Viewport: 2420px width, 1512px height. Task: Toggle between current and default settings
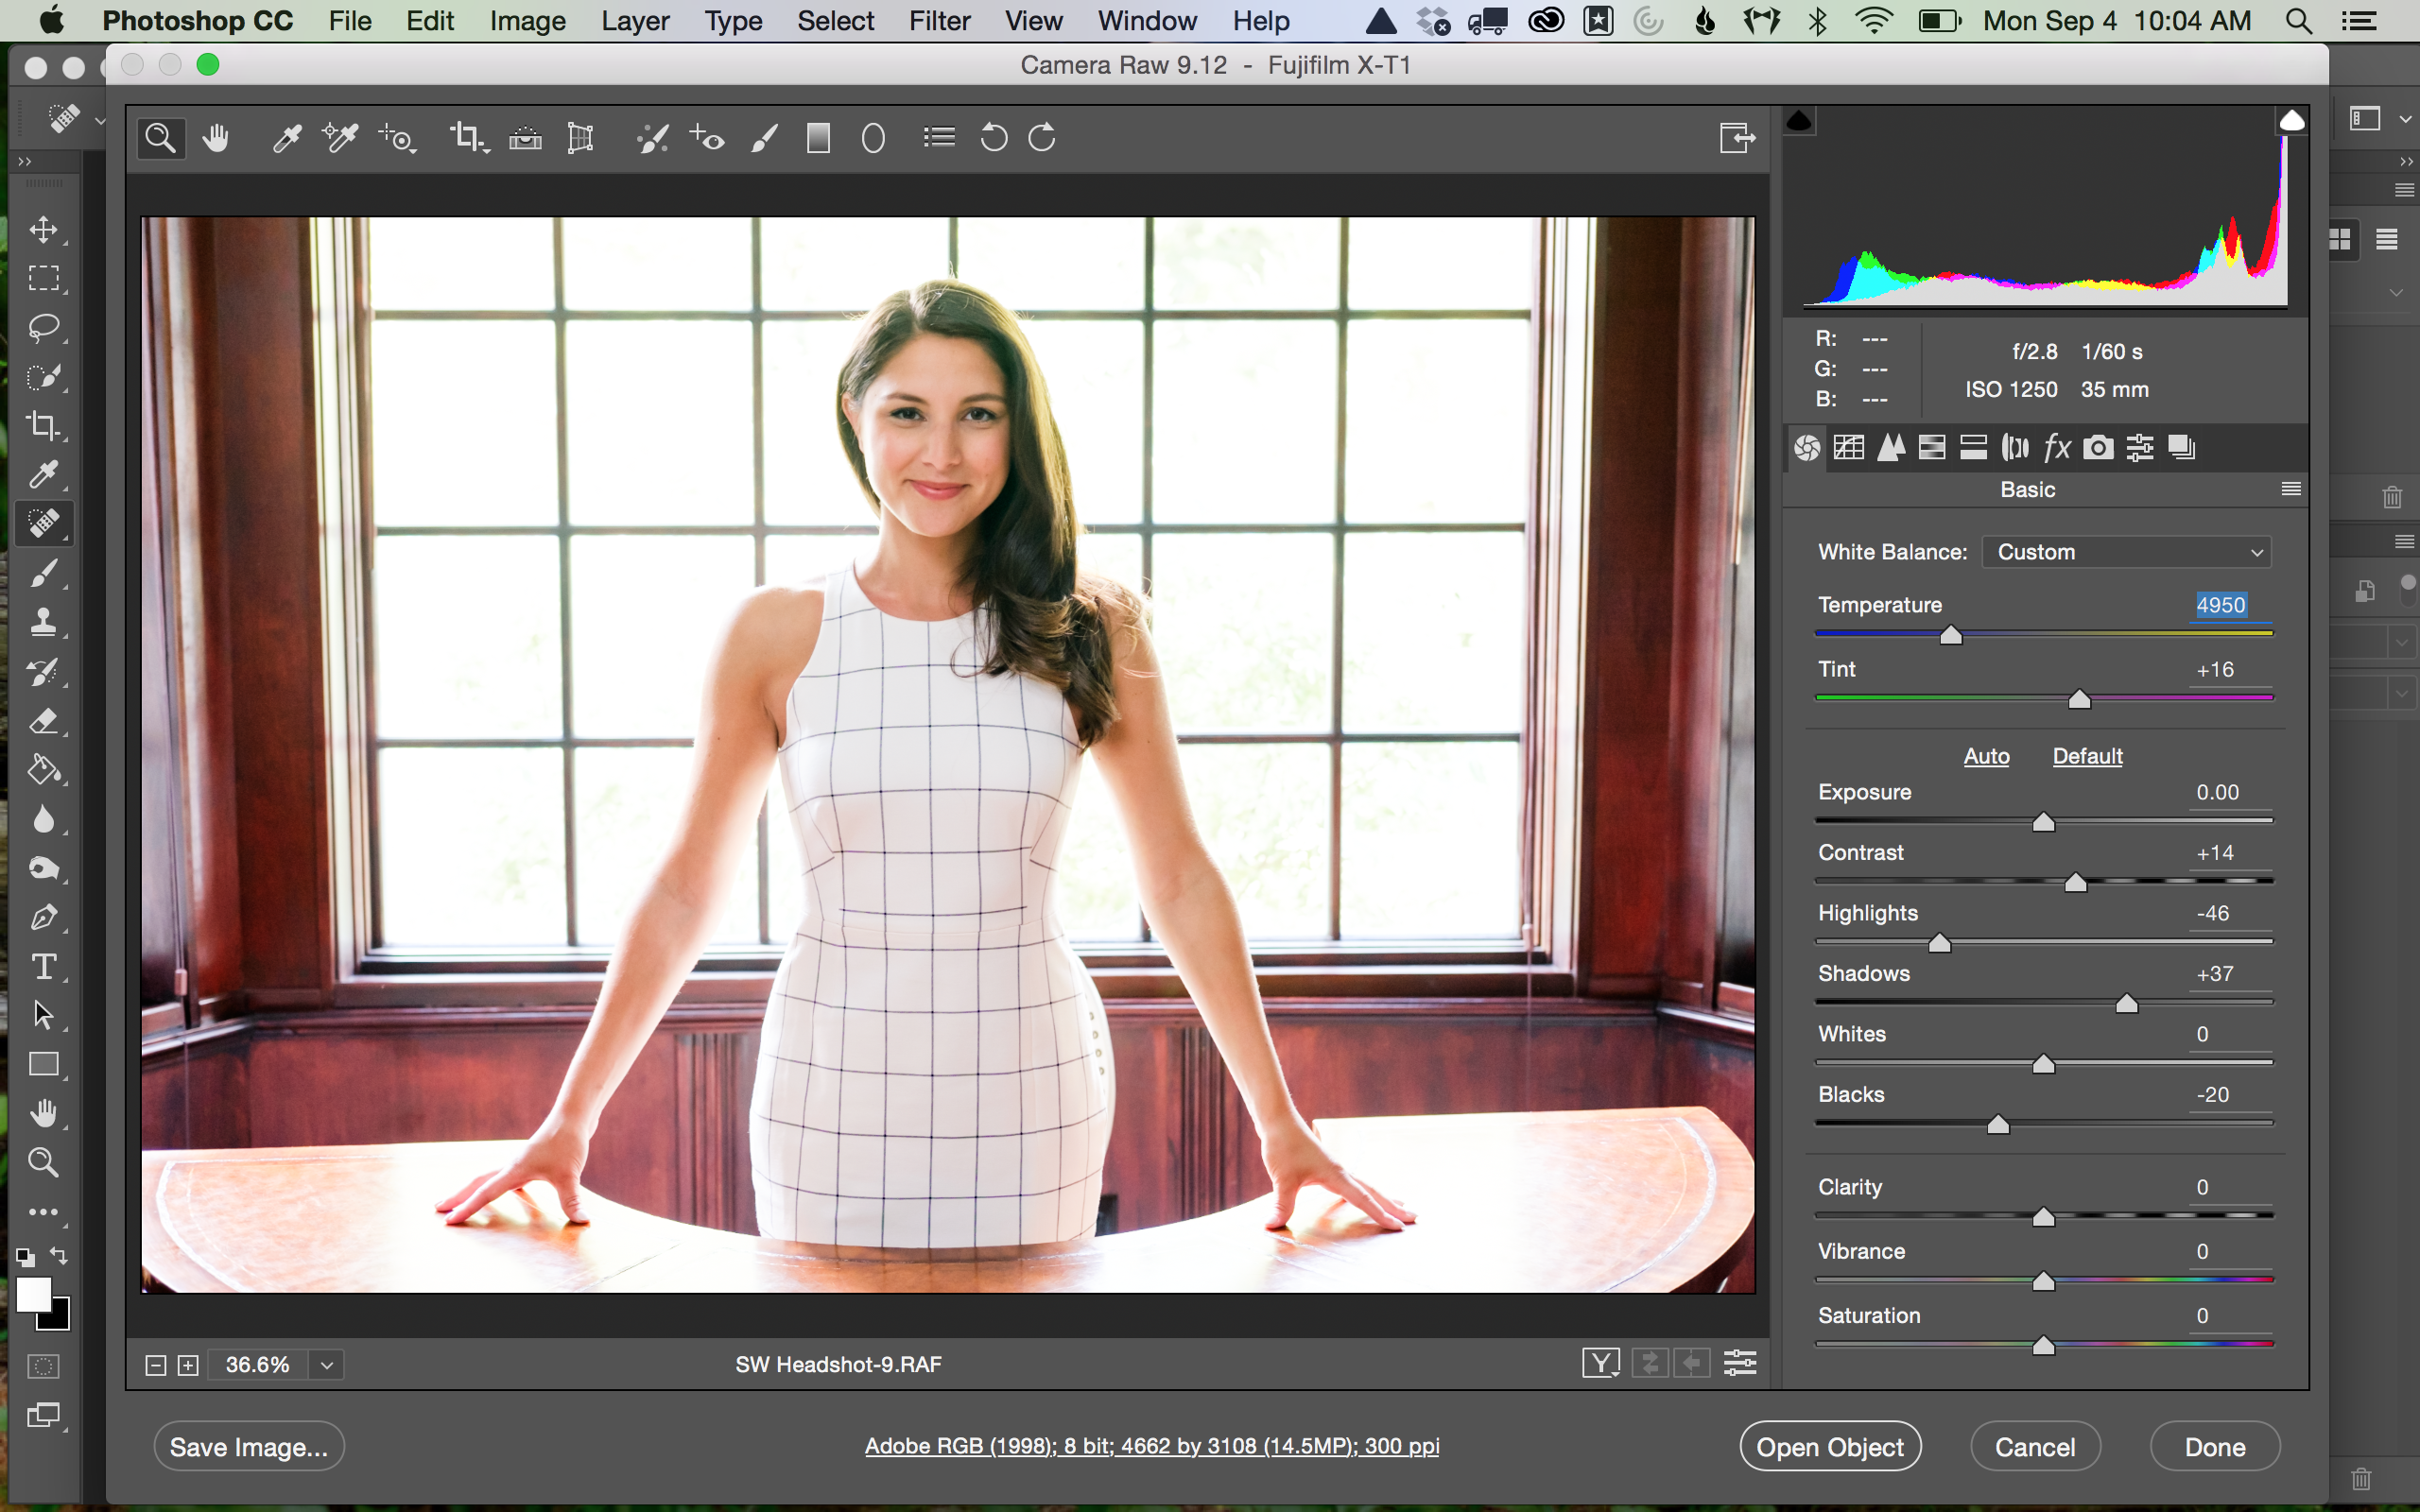1740,1363
